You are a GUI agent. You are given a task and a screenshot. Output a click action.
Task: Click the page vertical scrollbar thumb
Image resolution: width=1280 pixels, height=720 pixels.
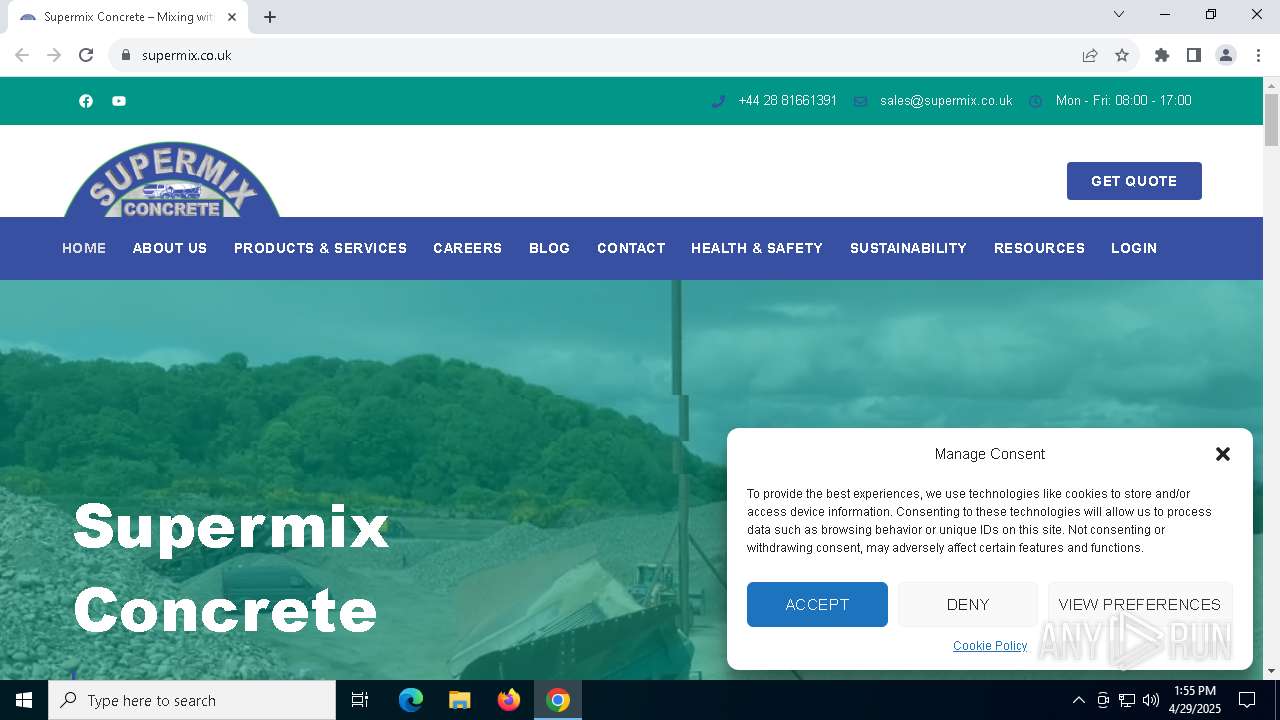point(1271,120)
